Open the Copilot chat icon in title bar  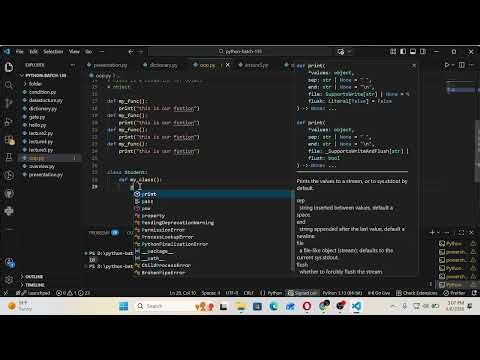(341, 52)
